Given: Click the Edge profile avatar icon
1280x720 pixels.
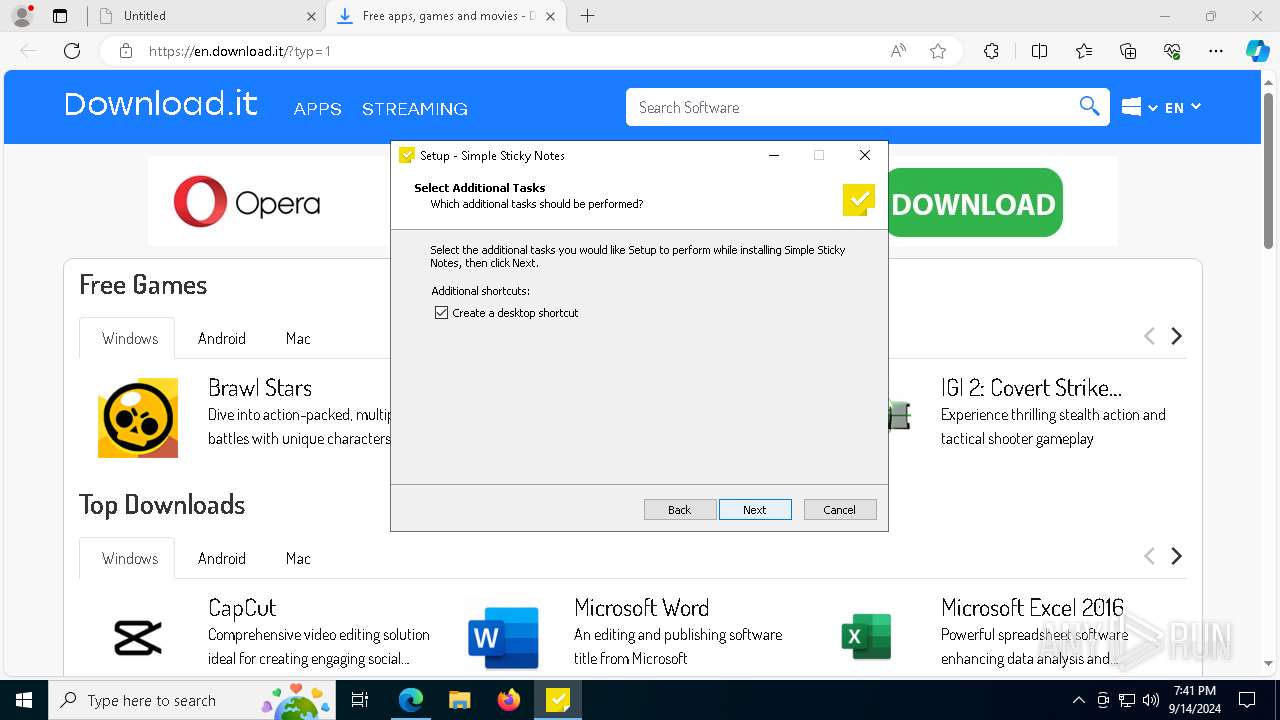Looking at the screenshot, I should tap(22, 16).
